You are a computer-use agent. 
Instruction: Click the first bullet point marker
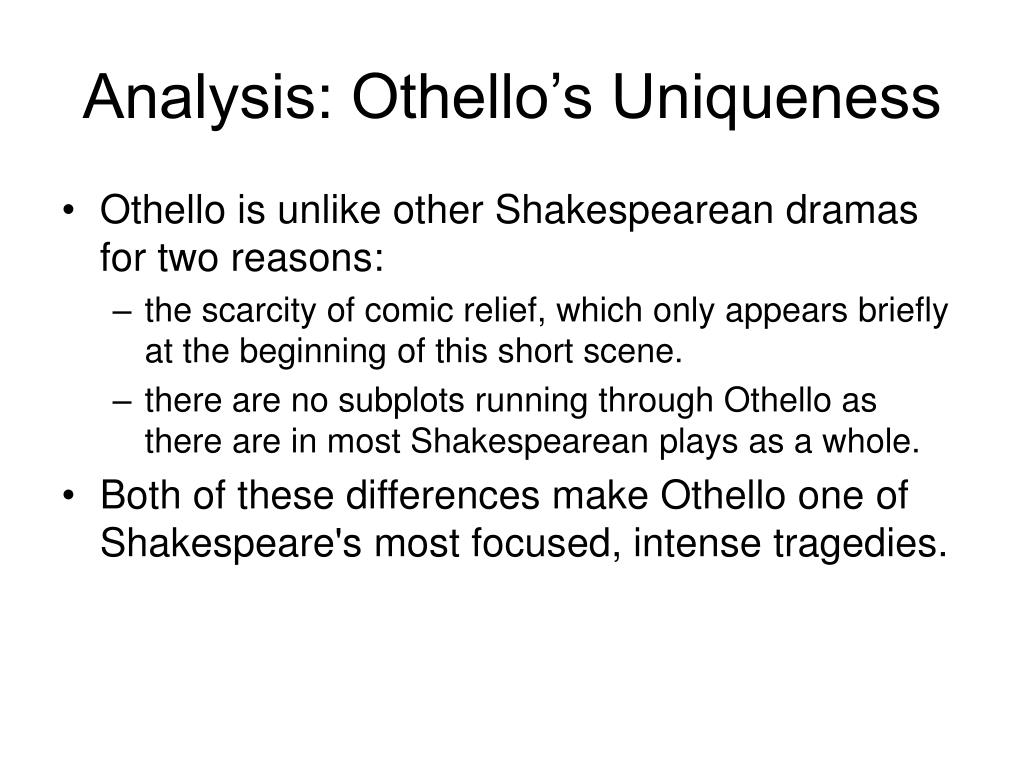click(x=68, y=210)
